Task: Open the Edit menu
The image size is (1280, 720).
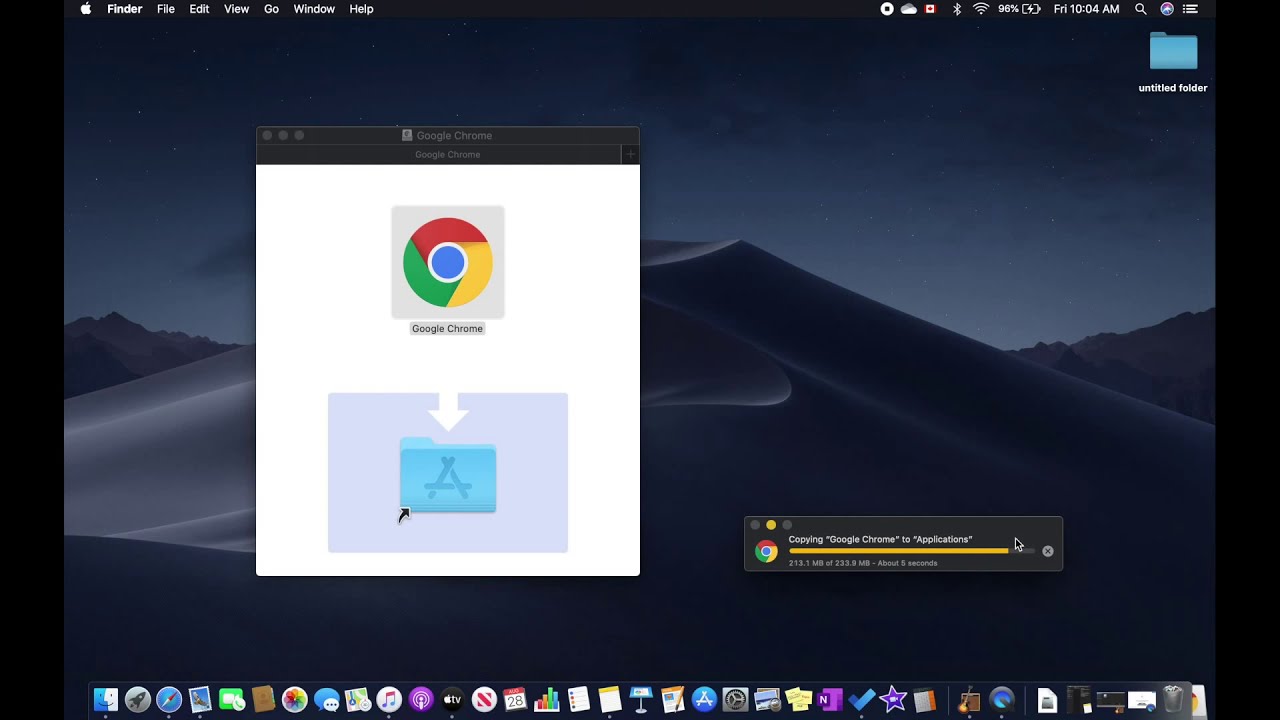Action: click(199, 9)
